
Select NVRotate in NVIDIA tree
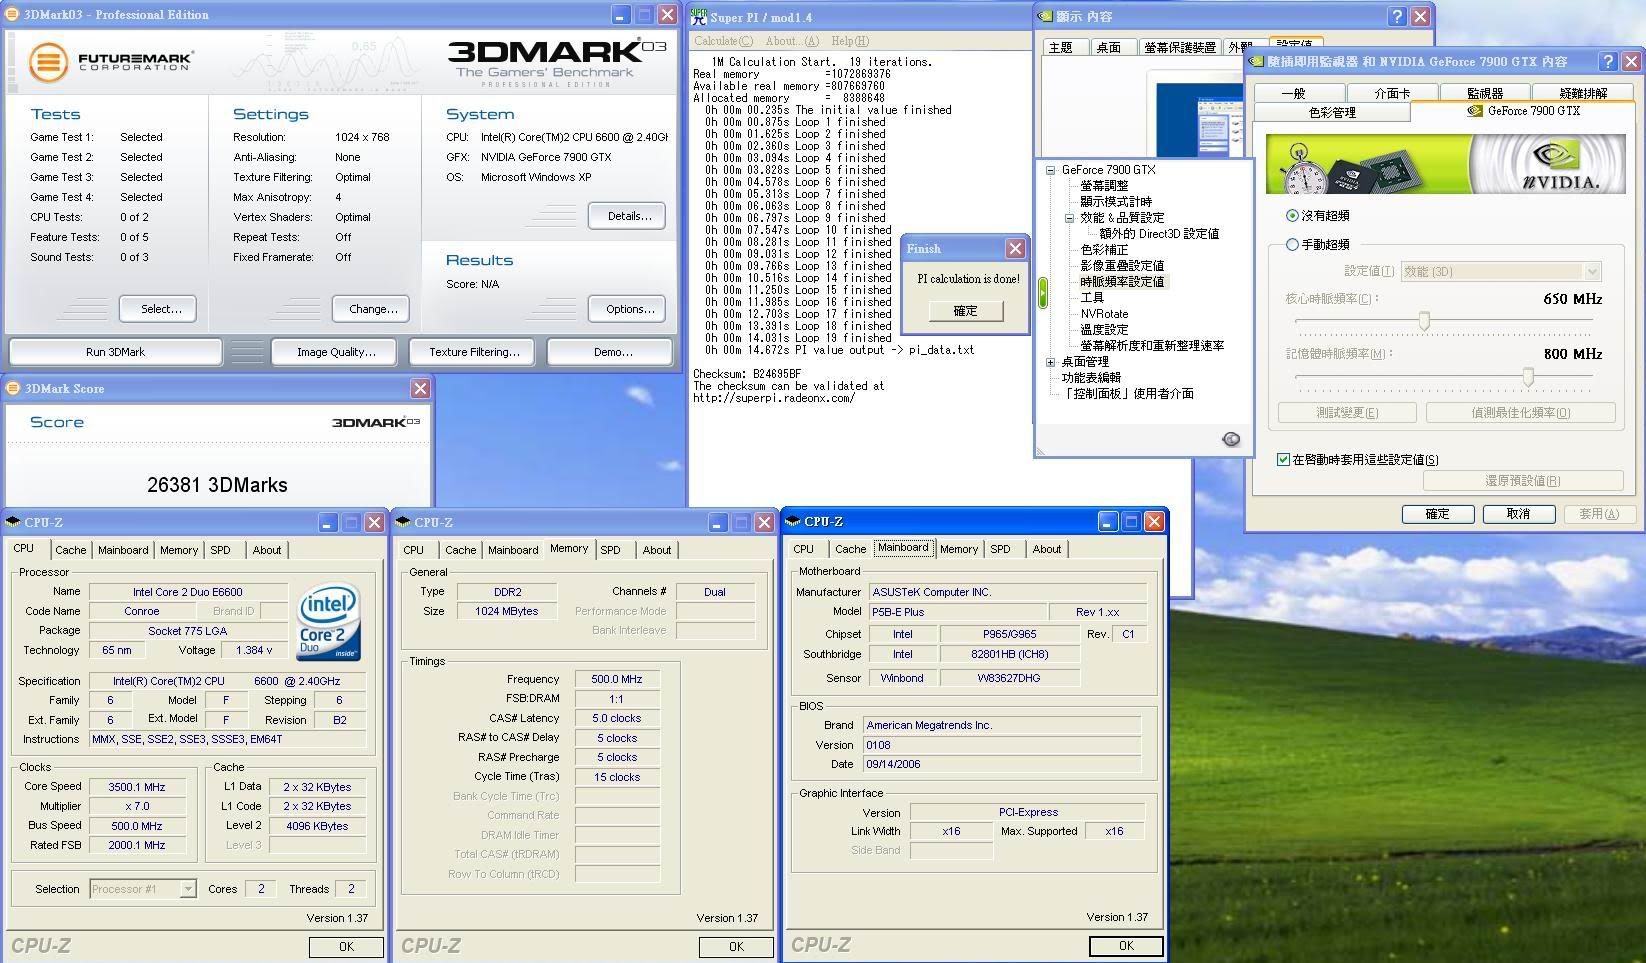pos(1104,314)
